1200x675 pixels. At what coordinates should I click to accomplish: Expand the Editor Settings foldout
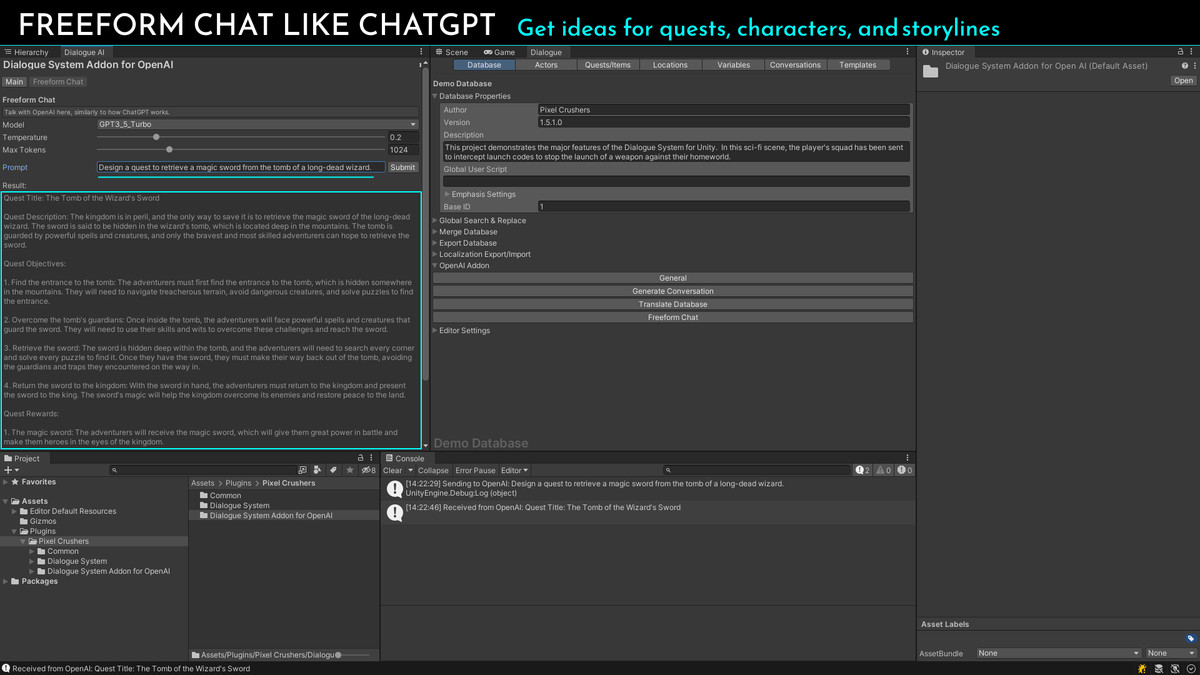(x=435, y=330)
